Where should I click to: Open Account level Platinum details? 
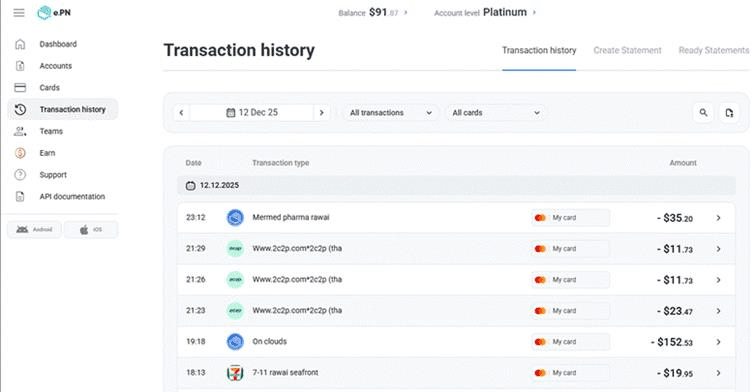click(x=485, y=13)
